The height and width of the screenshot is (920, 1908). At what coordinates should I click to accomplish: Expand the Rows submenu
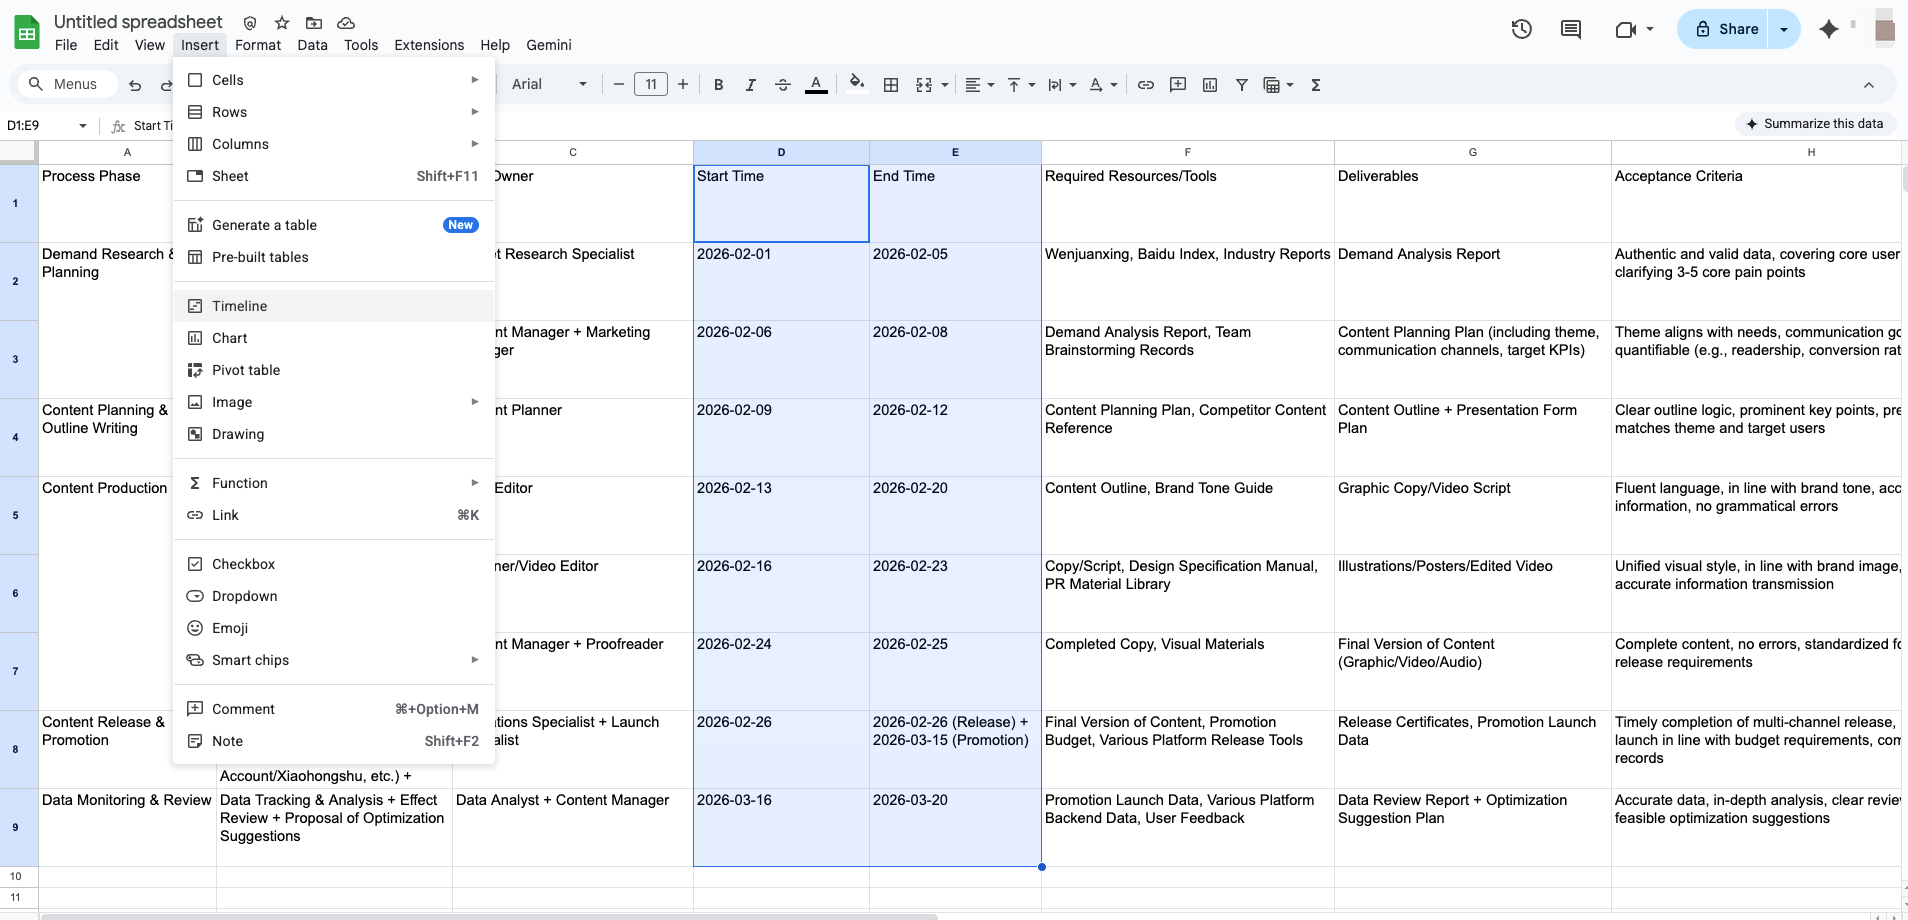(334, 112)
